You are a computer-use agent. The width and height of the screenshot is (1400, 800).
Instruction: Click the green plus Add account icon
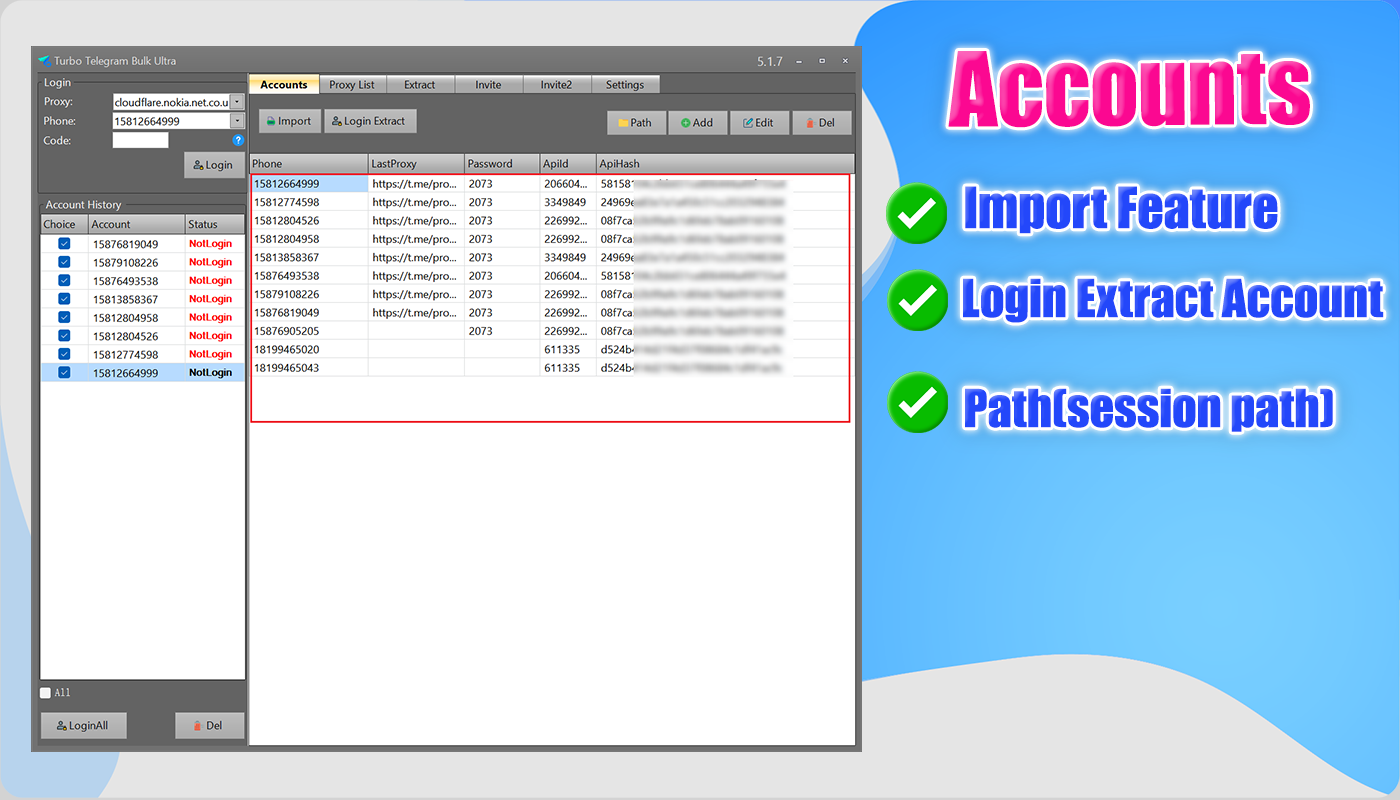pos(685,122)
